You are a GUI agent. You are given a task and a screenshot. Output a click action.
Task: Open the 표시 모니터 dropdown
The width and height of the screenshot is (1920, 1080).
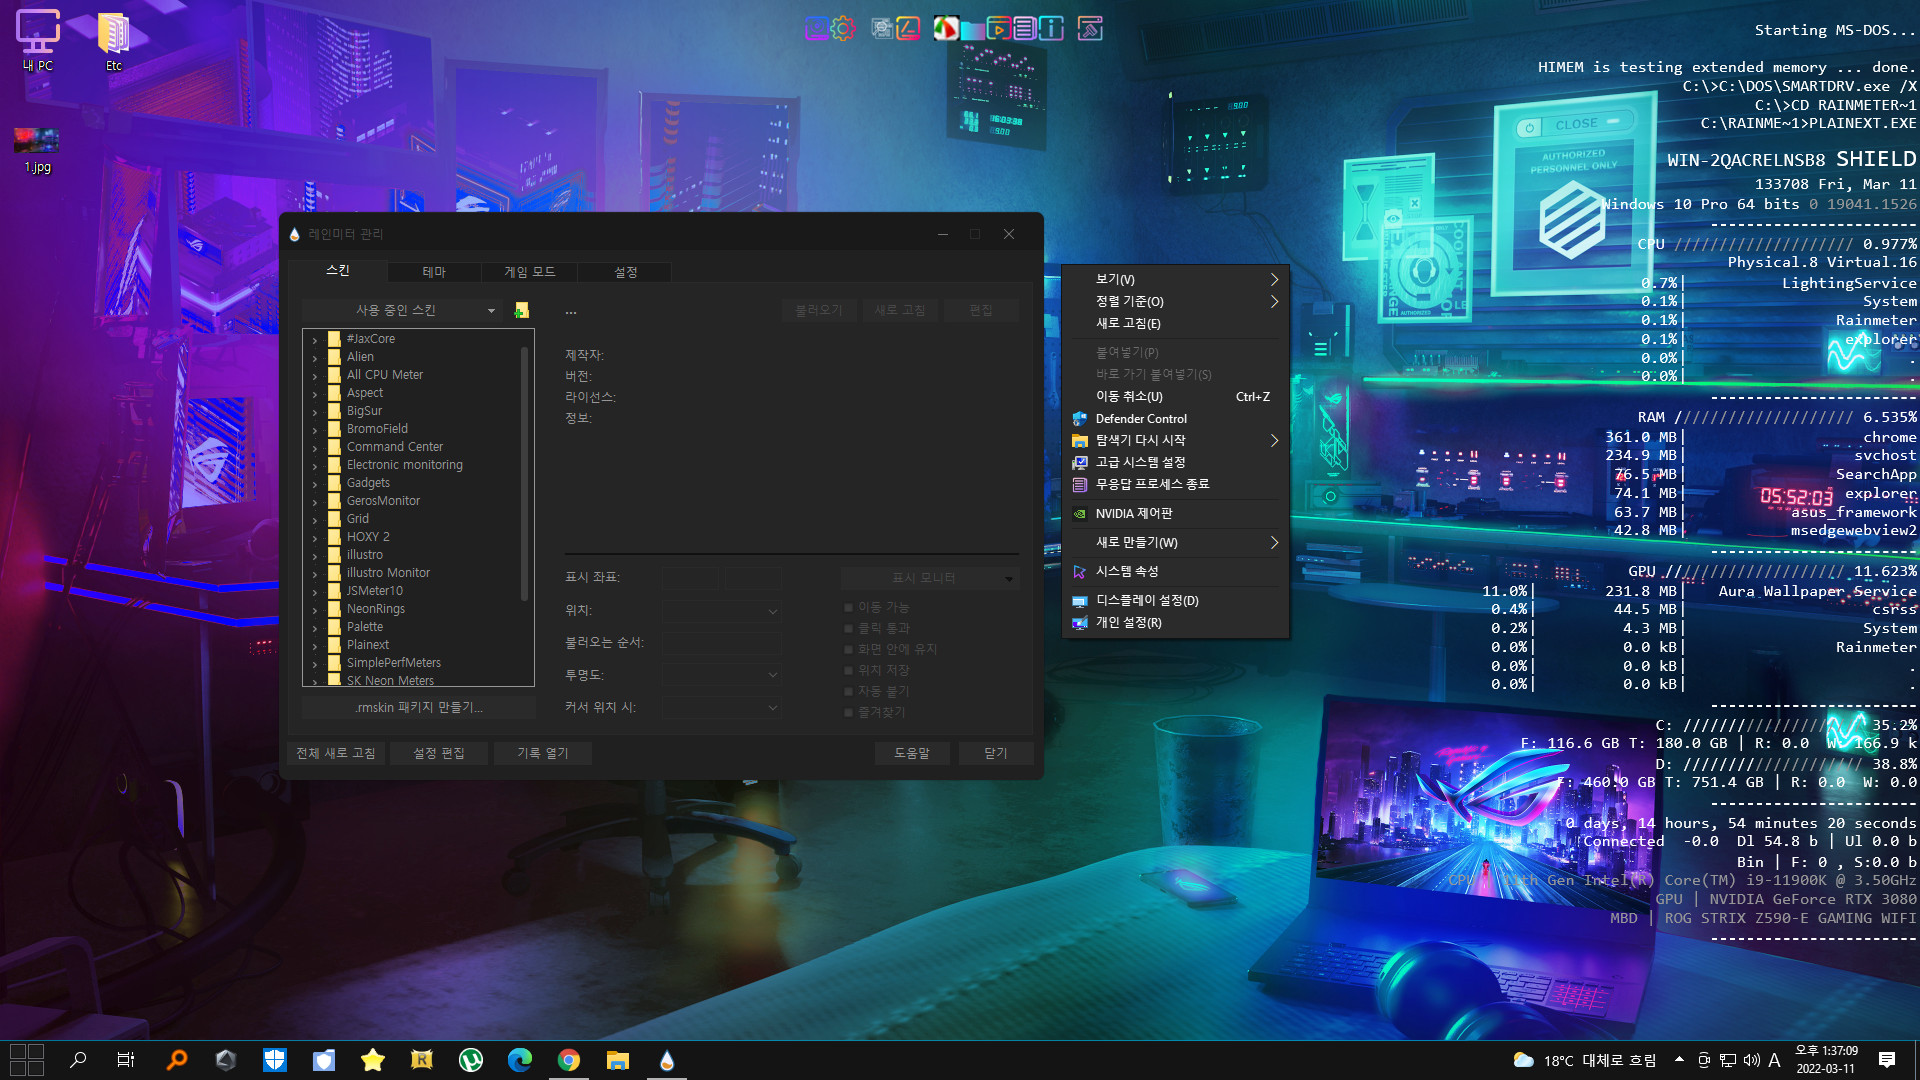click(930, 578)
